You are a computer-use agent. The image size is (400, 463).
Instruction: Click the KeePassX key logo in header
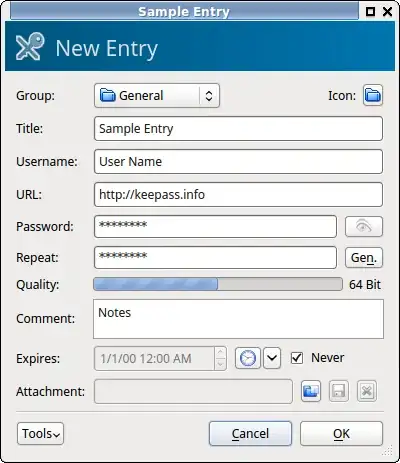(x=30, y=47)
